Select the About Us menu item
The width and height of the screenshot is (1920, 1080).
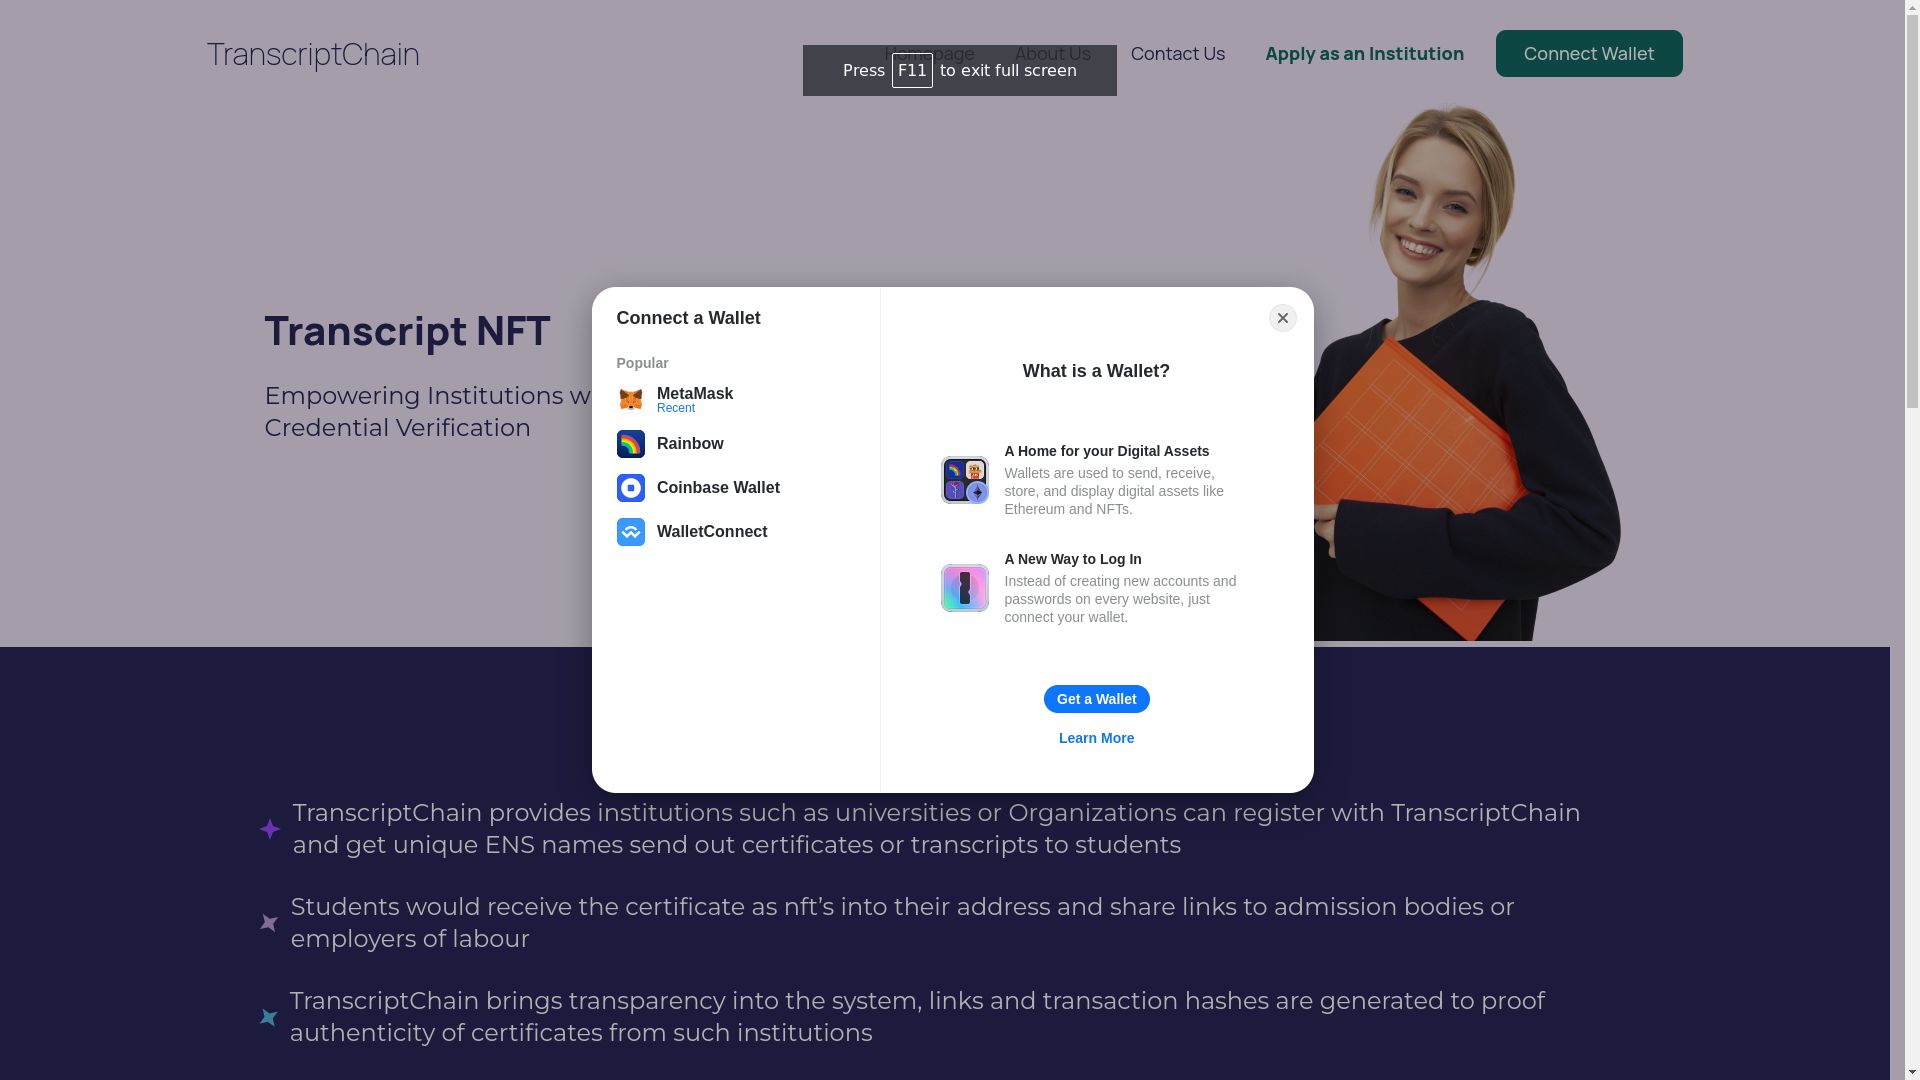[x=1052, y=53]
